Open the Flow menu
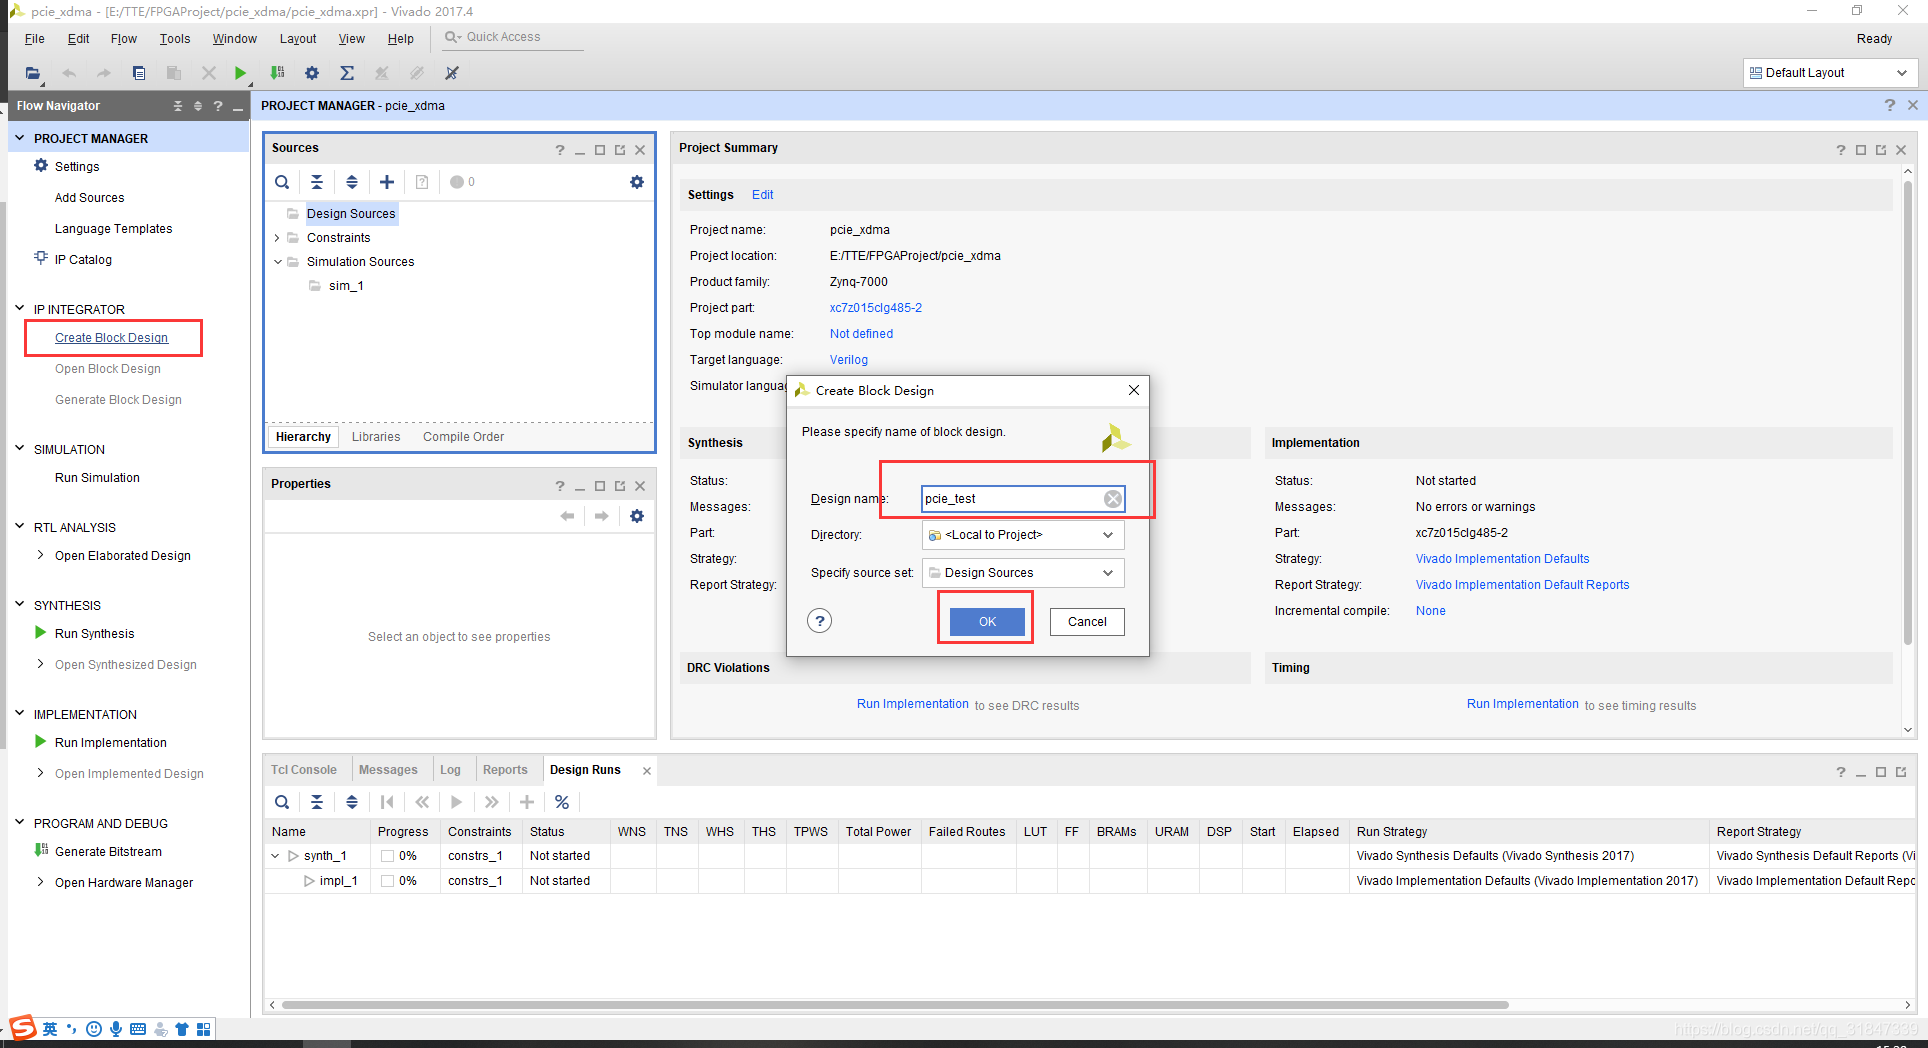 point(123,39)
